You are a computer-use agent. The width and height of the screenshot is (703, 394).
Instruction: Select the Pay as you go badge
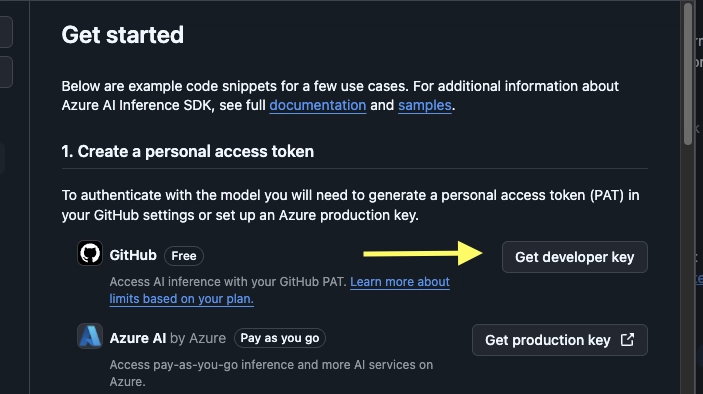tap(280, 338)
